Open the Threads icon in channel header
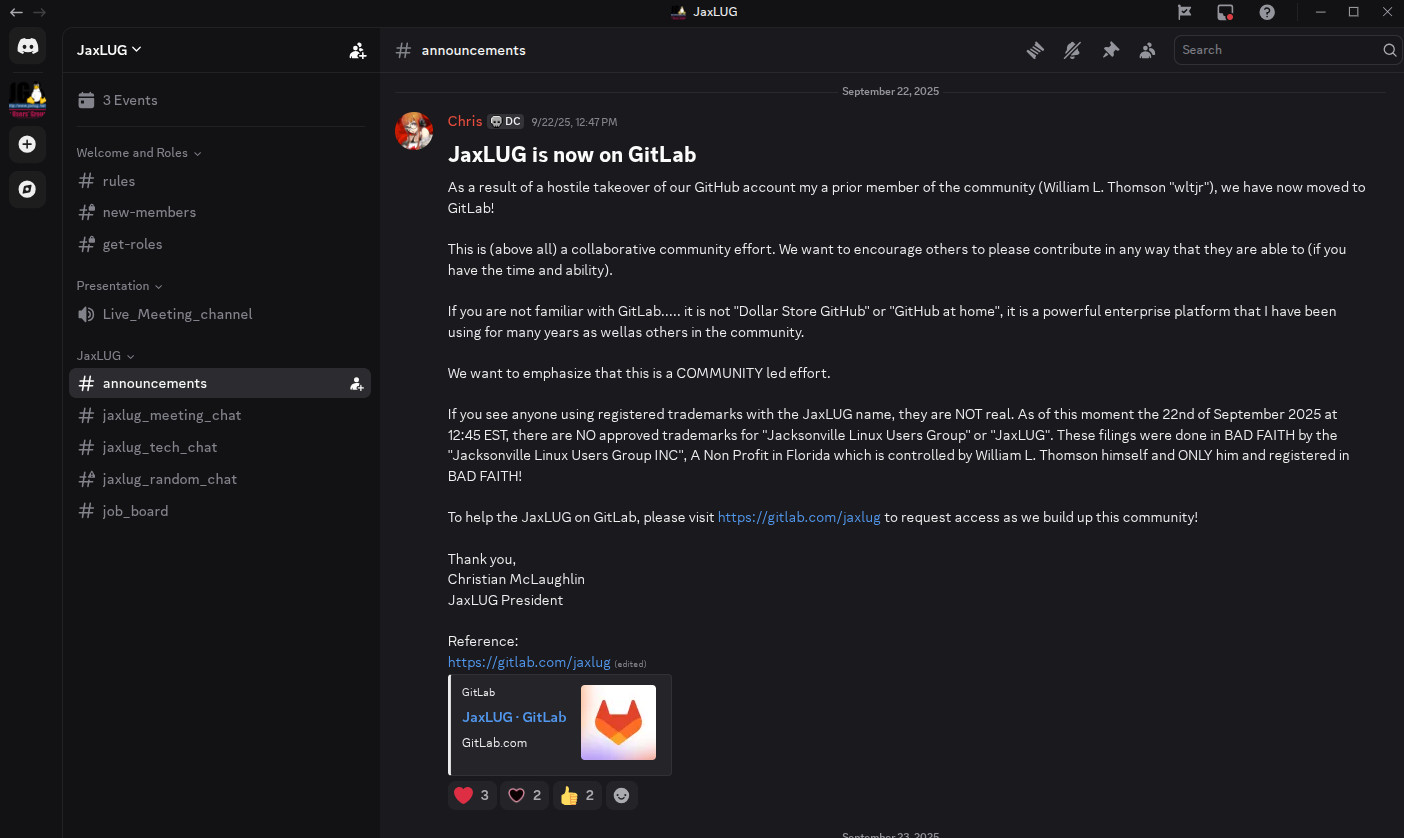 [x=1035, y=49]
